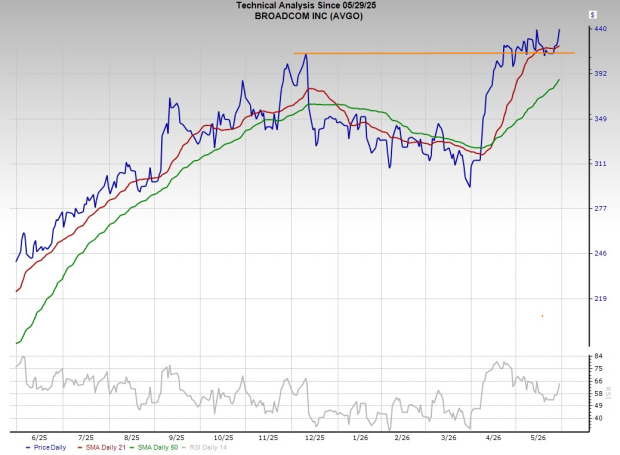Click the 2/26 date label
620x455 pixels.
[x=402, y=438]
